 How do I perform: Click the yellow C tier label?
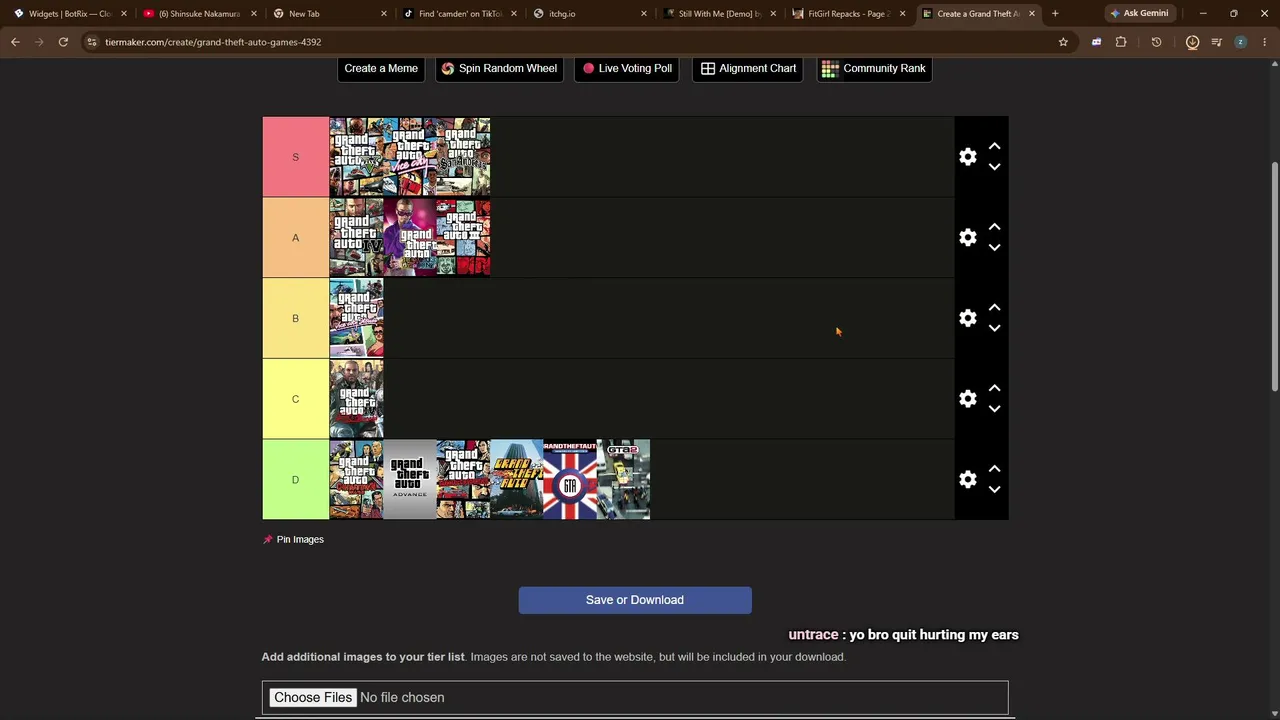(x=295, y=399)
